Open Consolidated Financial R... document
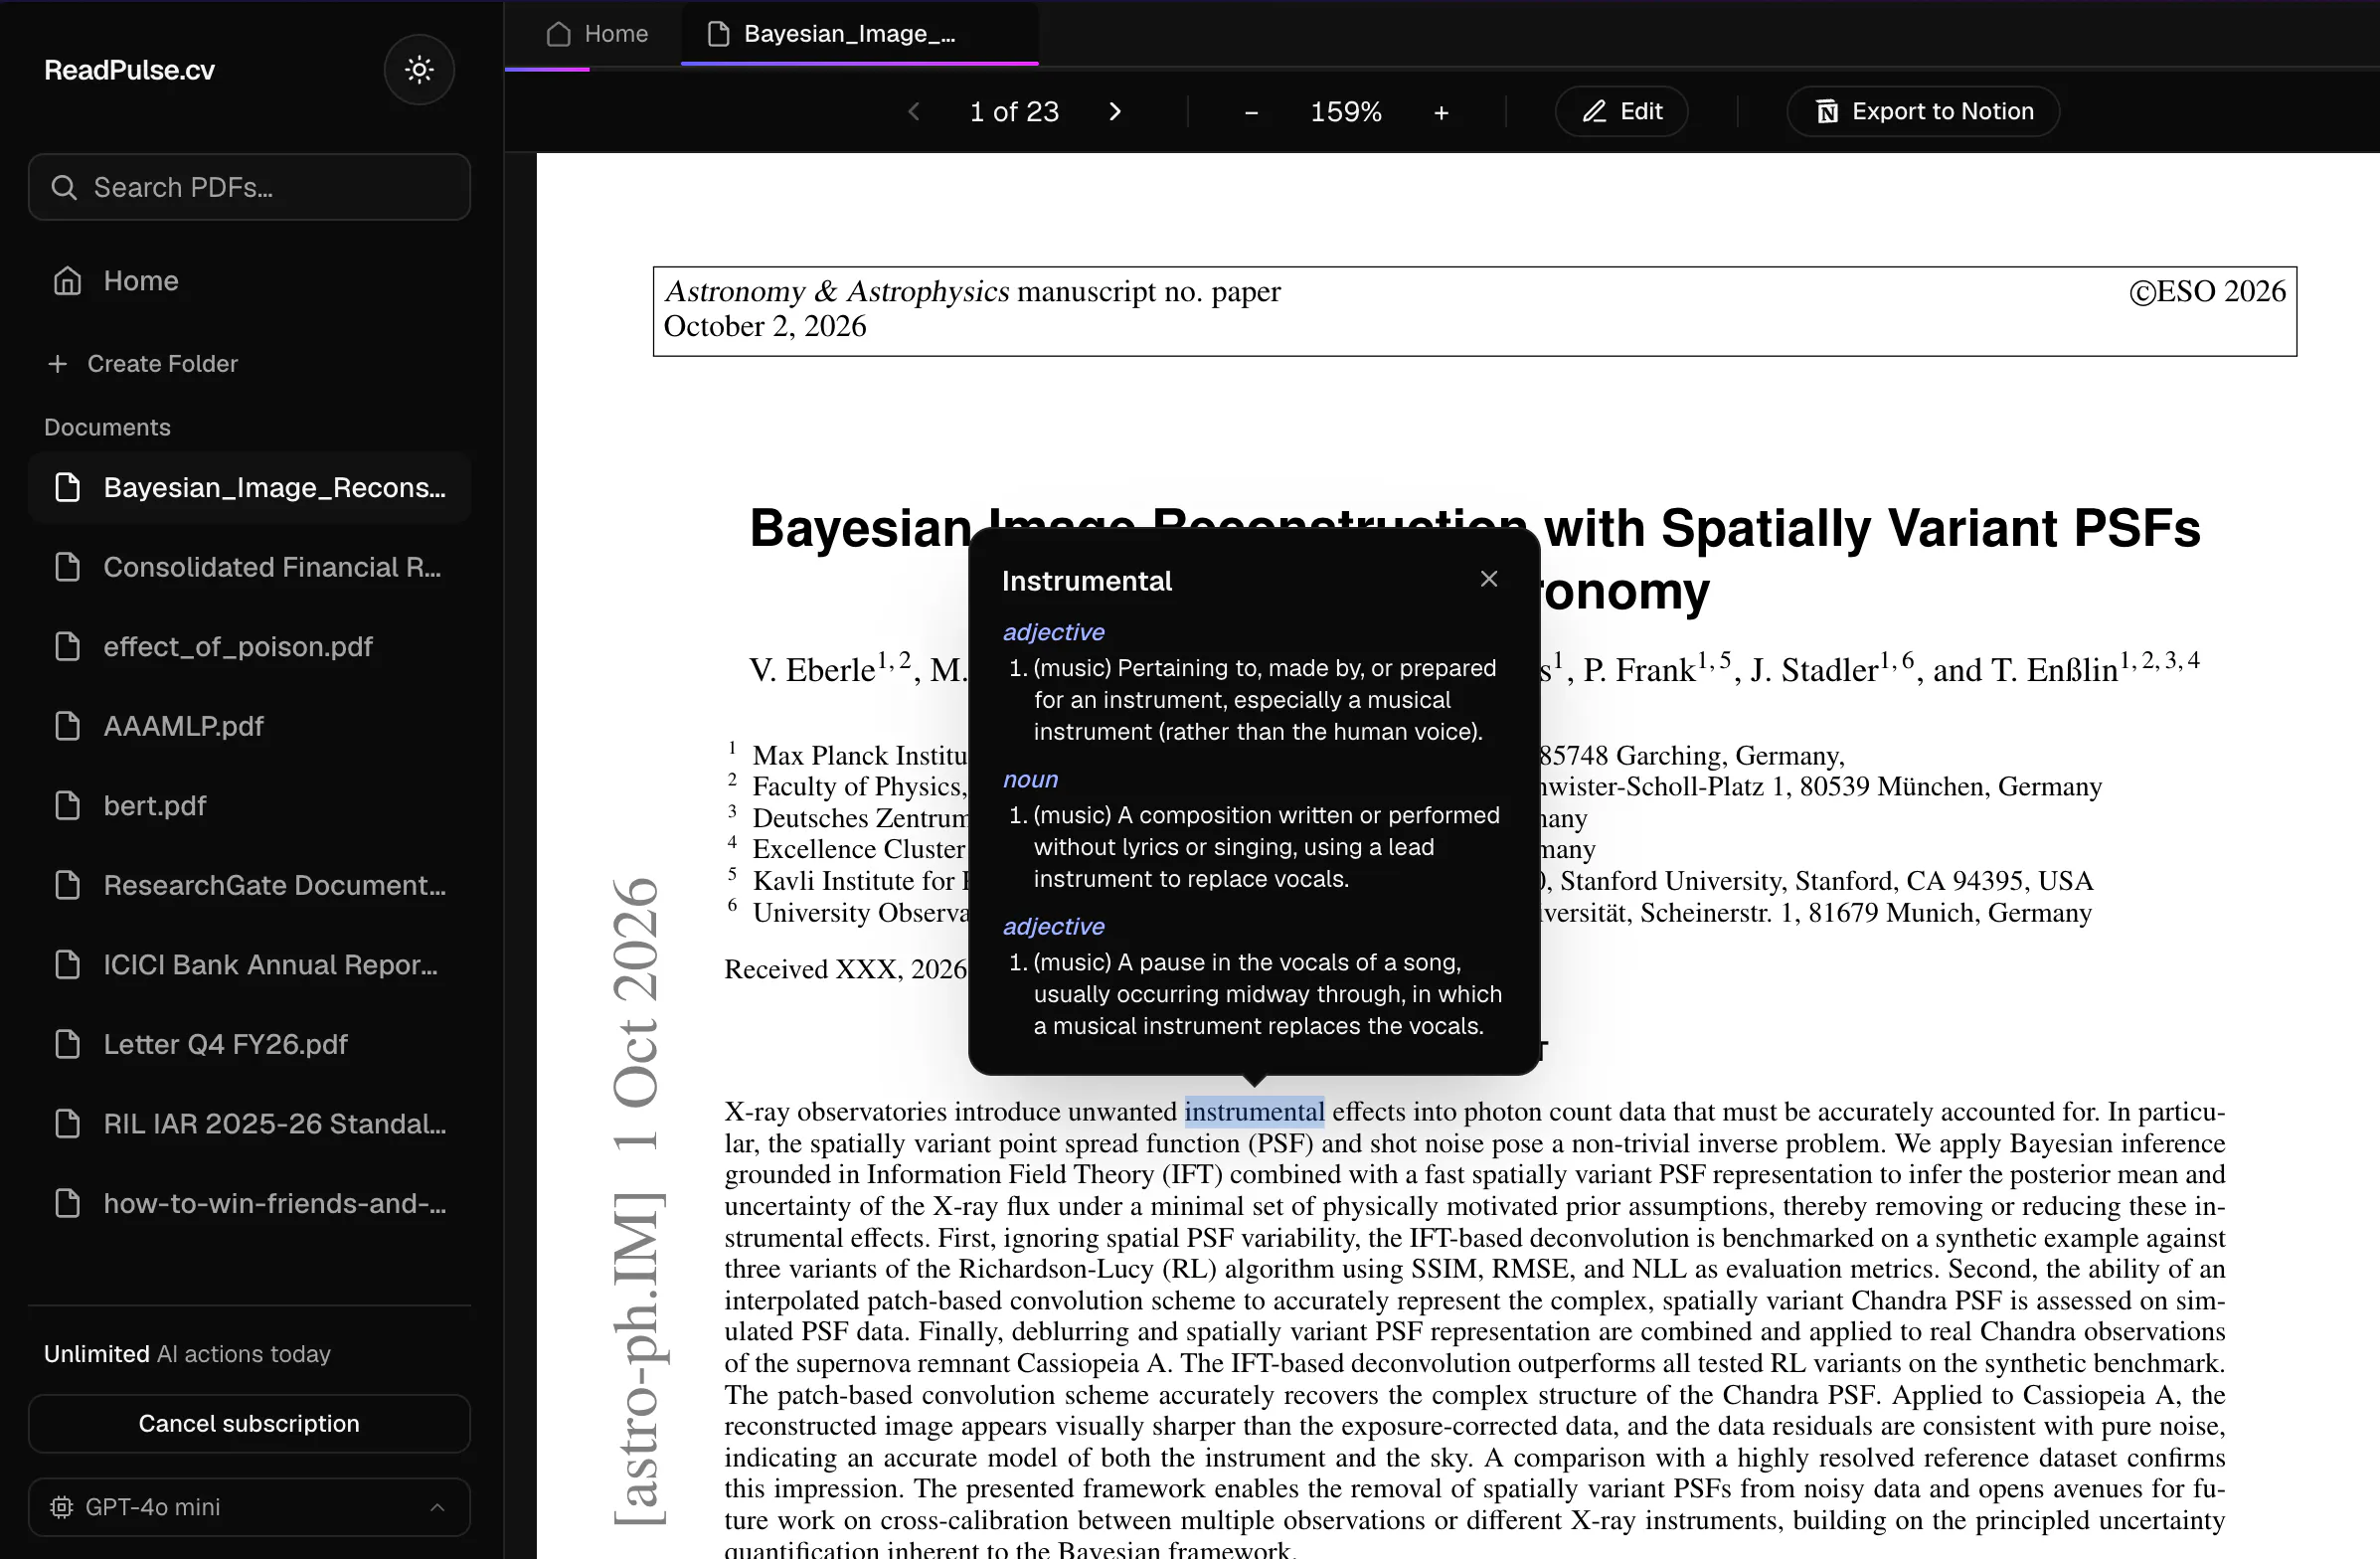This screenshot has width=2380, height=1559. (x=249, y=567)
